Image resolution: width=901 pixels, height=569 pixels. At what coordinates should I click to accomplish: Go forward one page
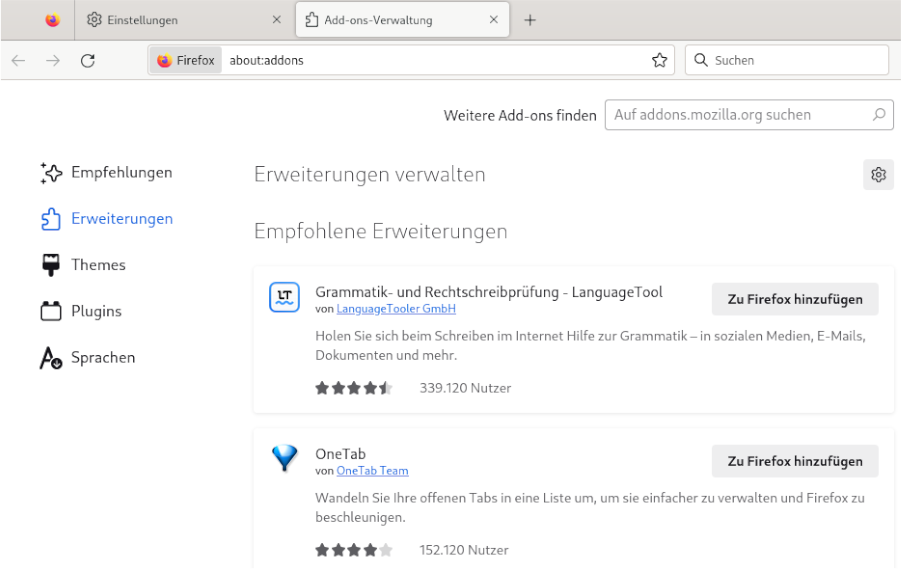53,60
